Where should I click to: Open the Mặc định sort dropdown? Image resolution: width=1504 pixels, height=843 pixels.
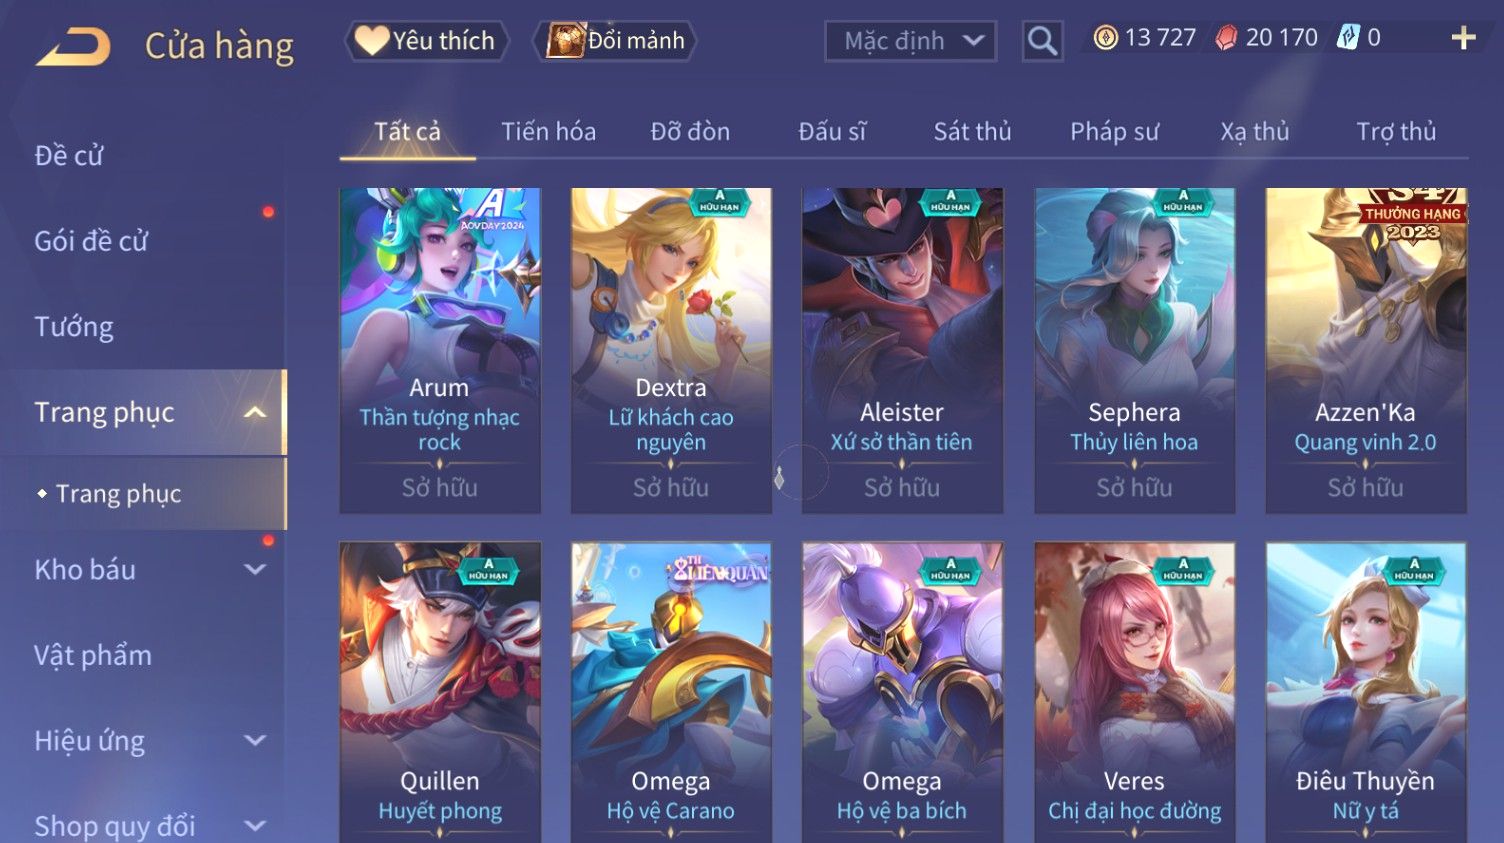click(910, 41)
